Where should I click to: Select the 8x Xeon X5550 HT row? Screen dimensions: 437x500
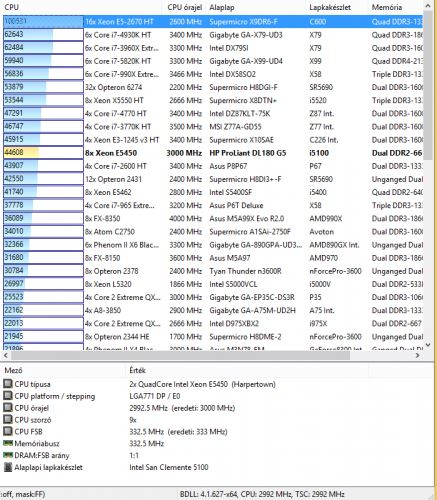[213, 100]
